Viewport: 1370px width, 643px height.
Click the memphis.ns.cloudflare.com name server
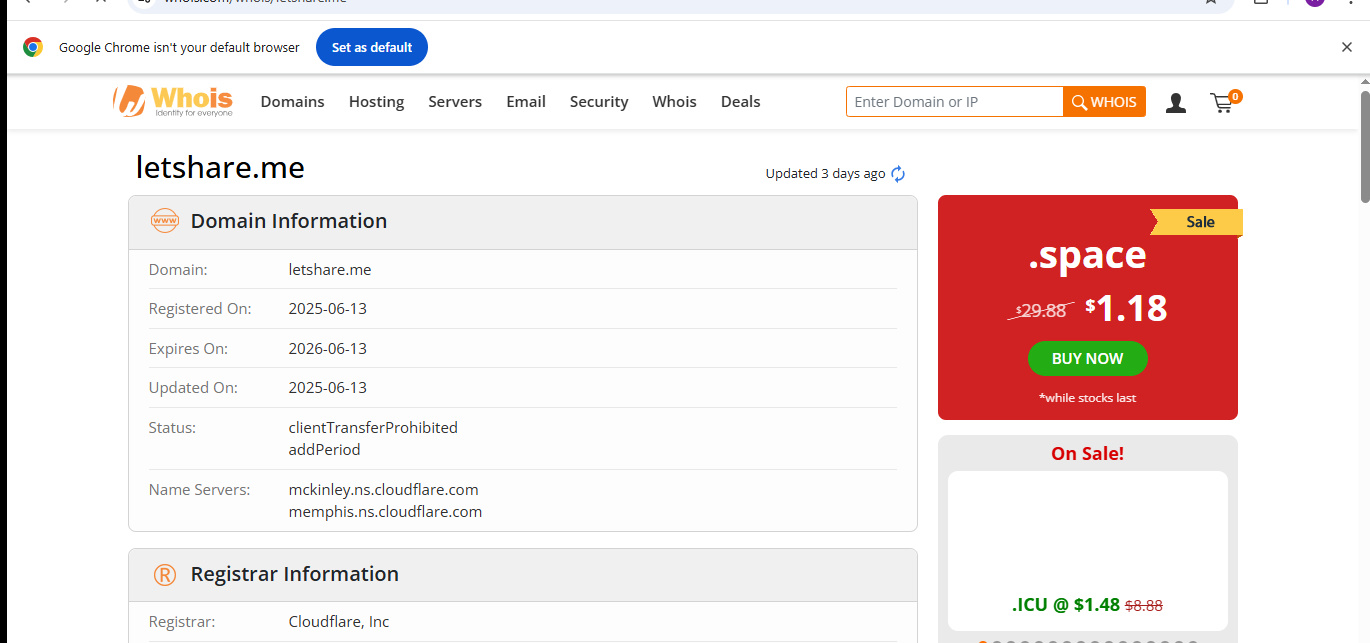[385, 512]
